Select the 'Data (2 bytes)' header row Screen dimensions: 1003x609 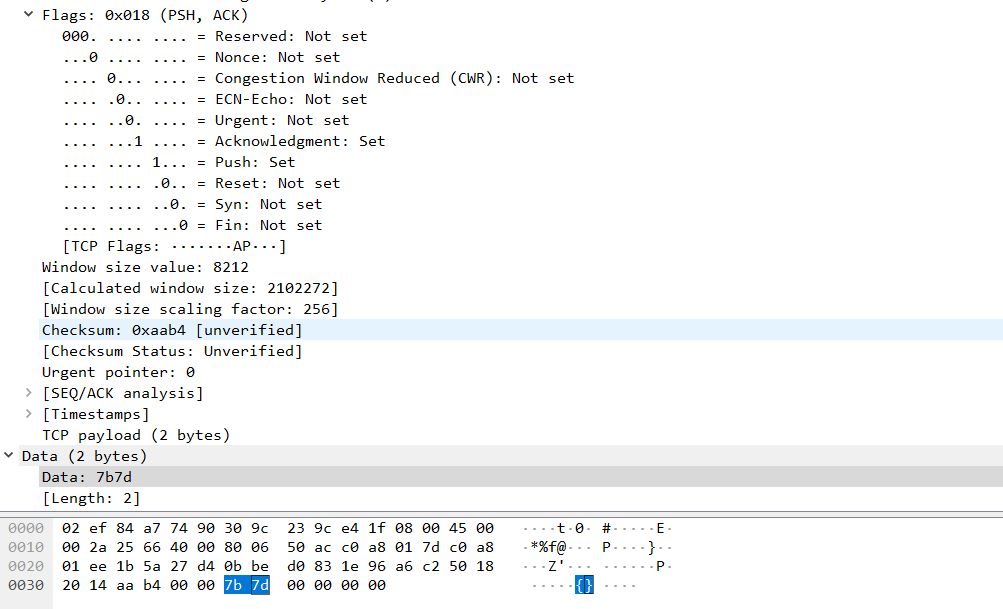coord(511,456)
